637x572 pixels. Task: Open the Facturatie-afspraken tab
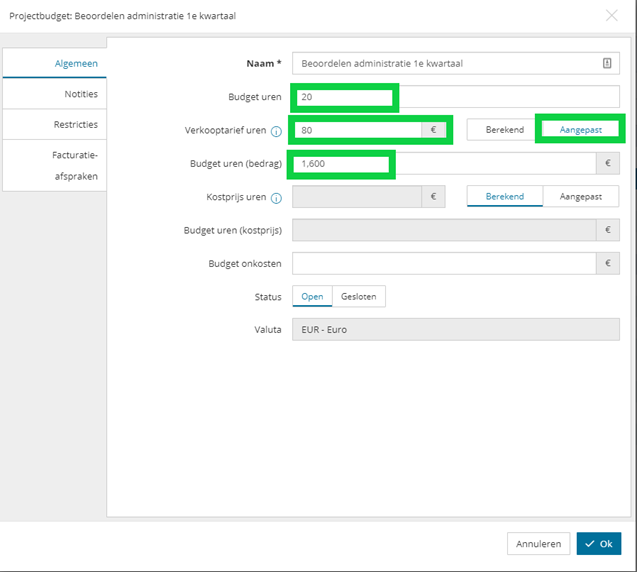54,165
